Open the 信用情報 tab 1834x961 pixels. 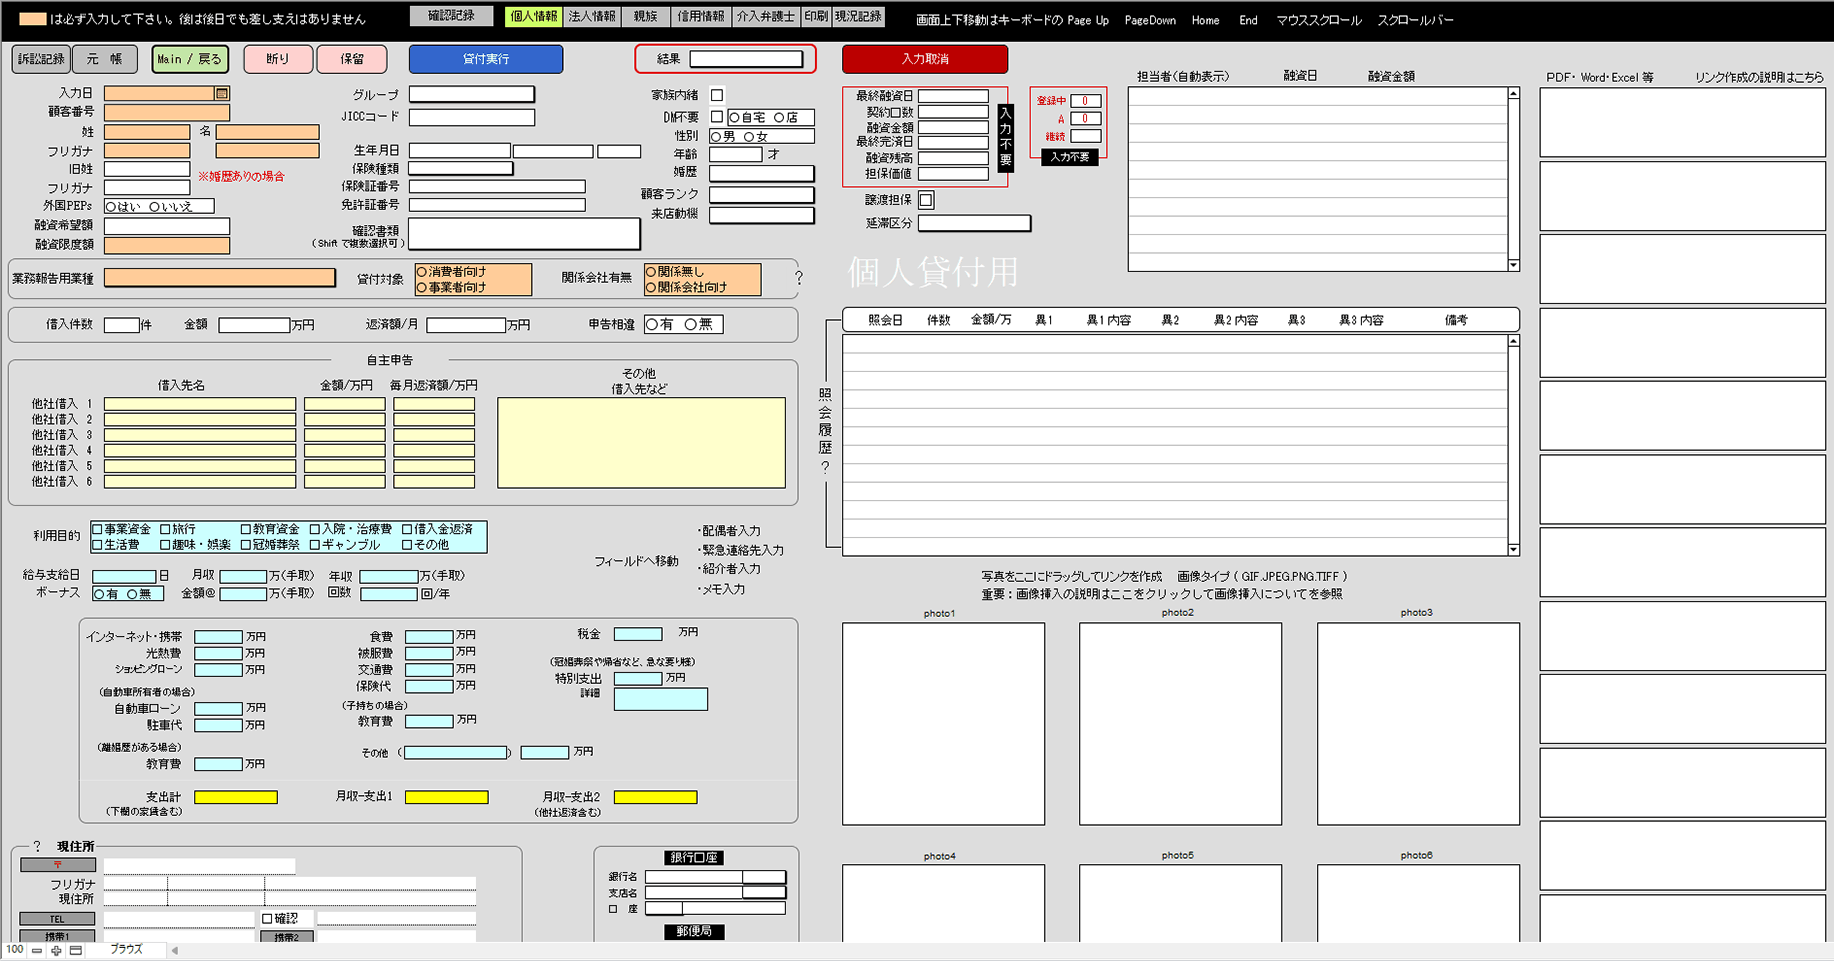700,16
